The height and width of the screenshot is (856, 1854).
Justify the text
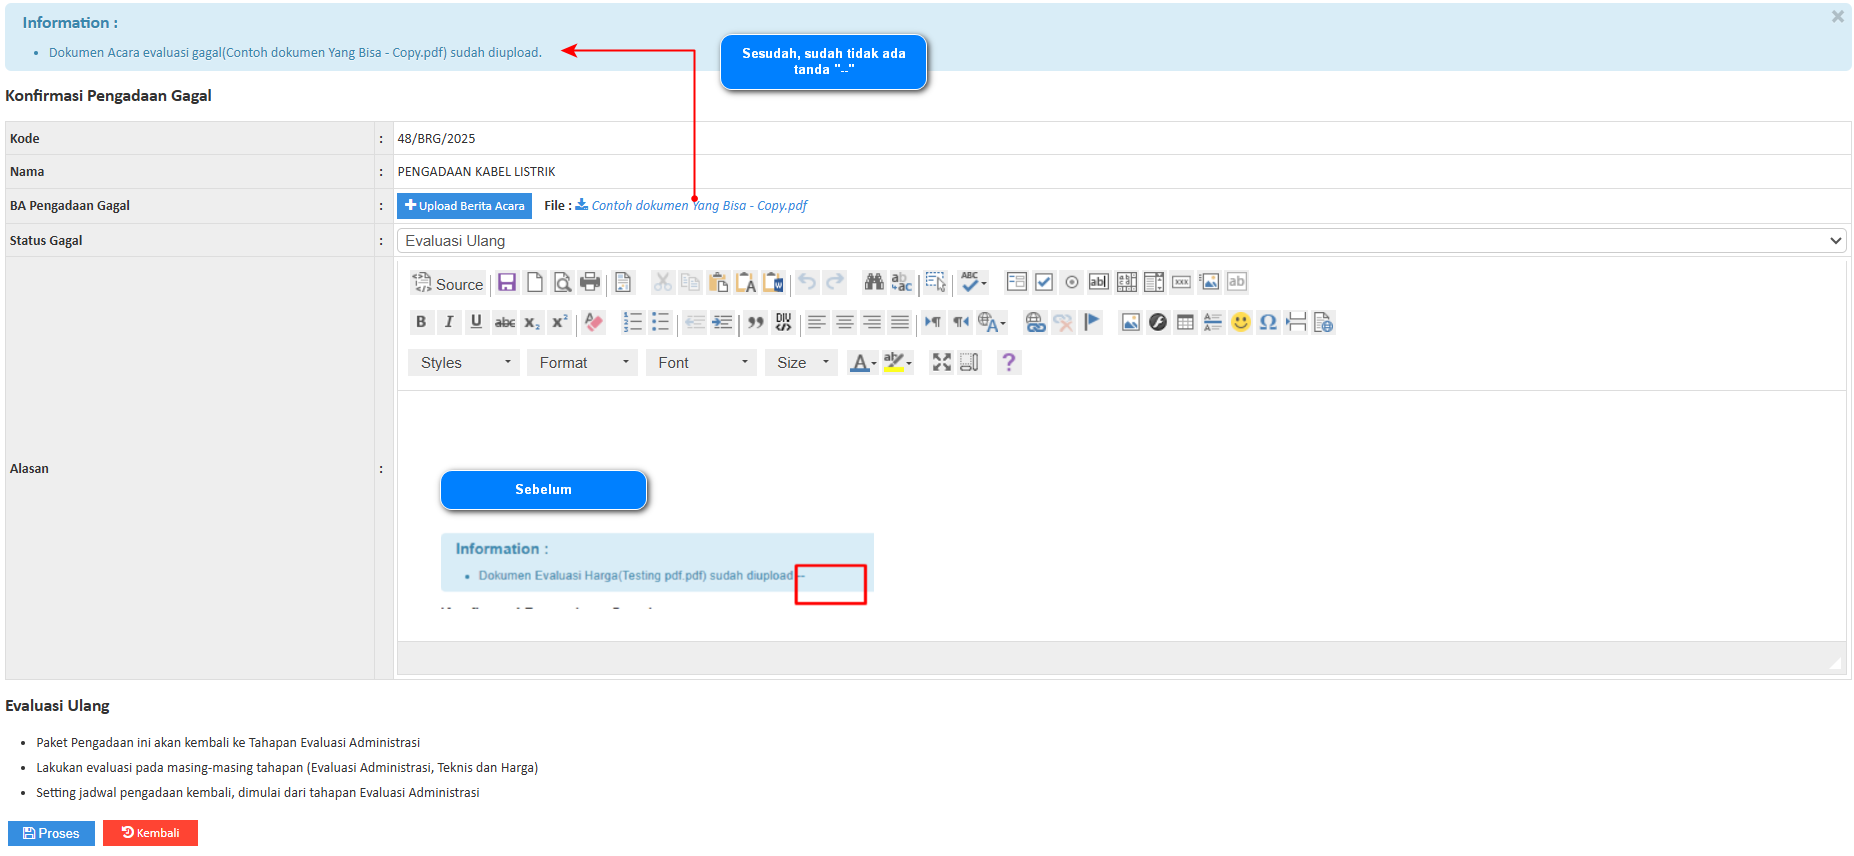(900, 322)
